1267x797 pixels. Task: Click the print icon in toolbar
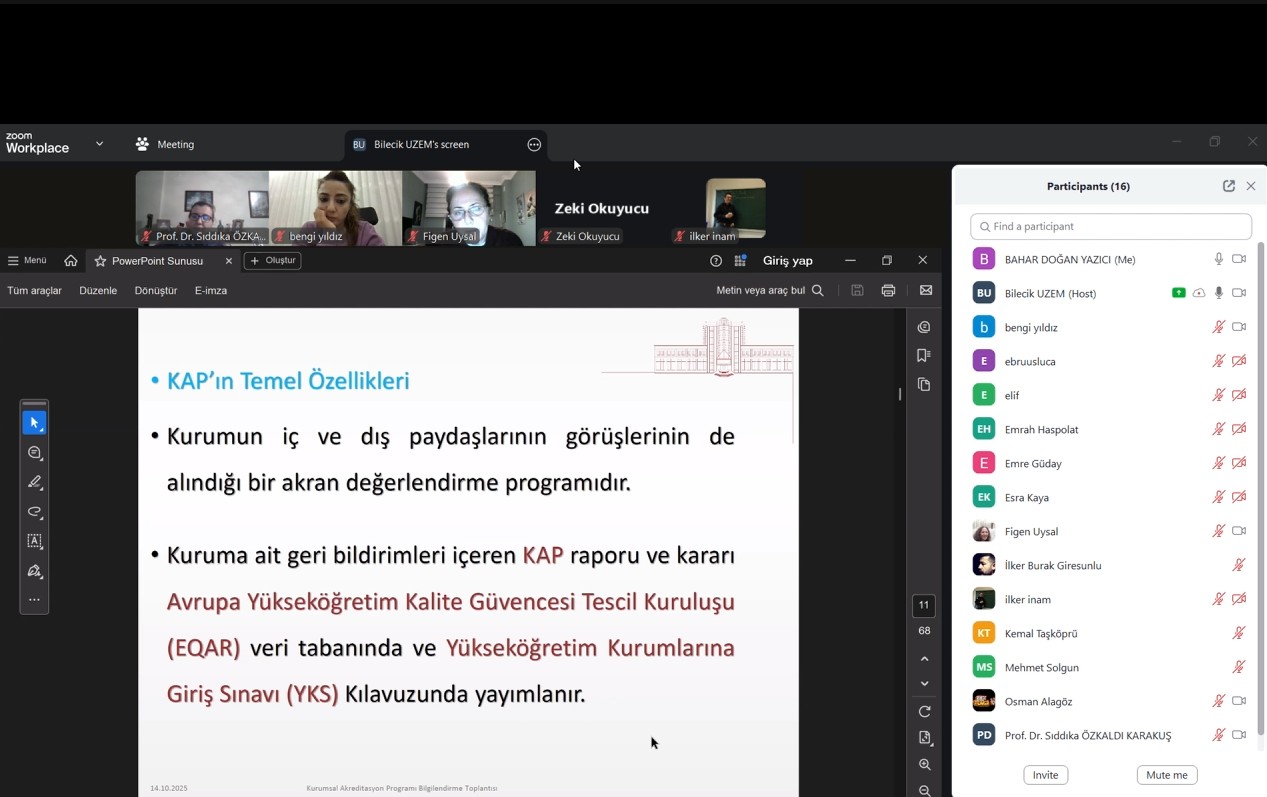888,290
